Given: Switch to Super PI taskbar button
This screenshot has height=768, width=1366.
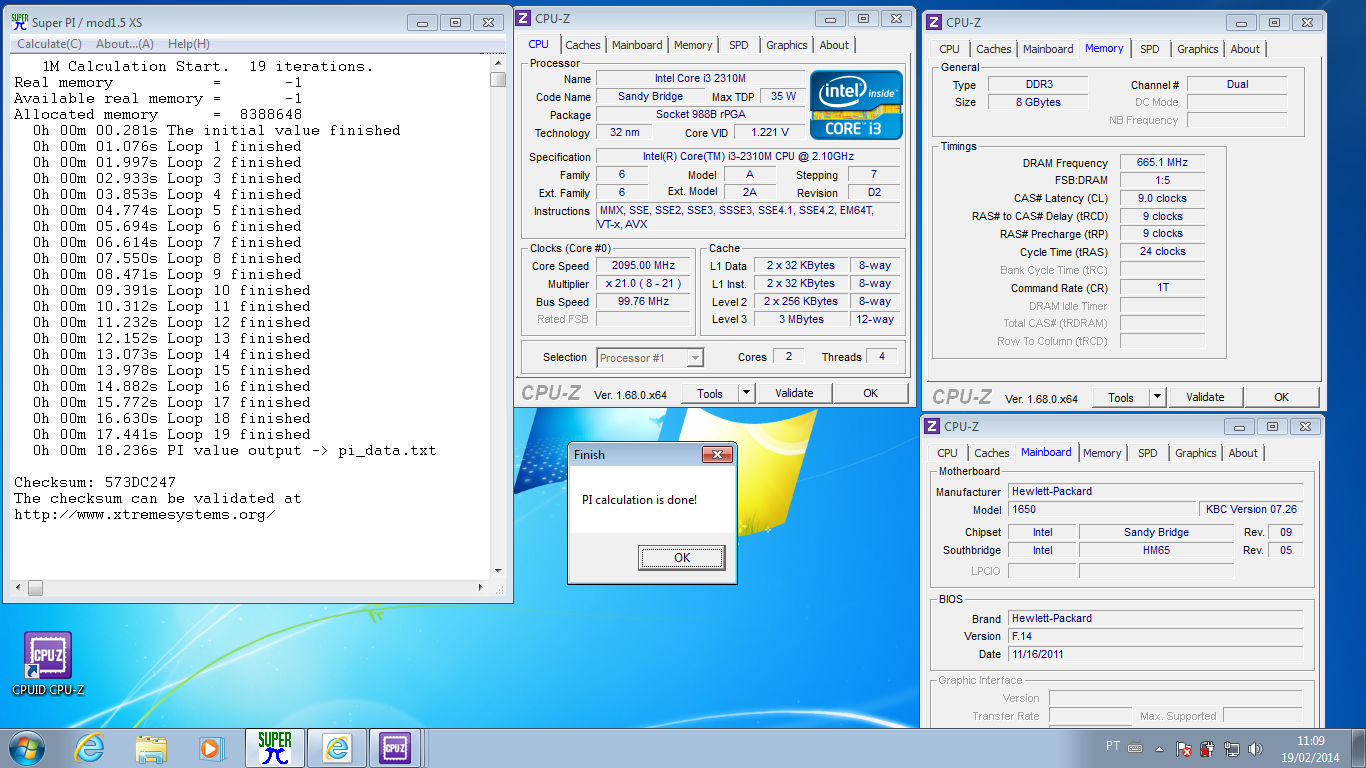Looking at the screenshot, I should (x=274, y=747).
